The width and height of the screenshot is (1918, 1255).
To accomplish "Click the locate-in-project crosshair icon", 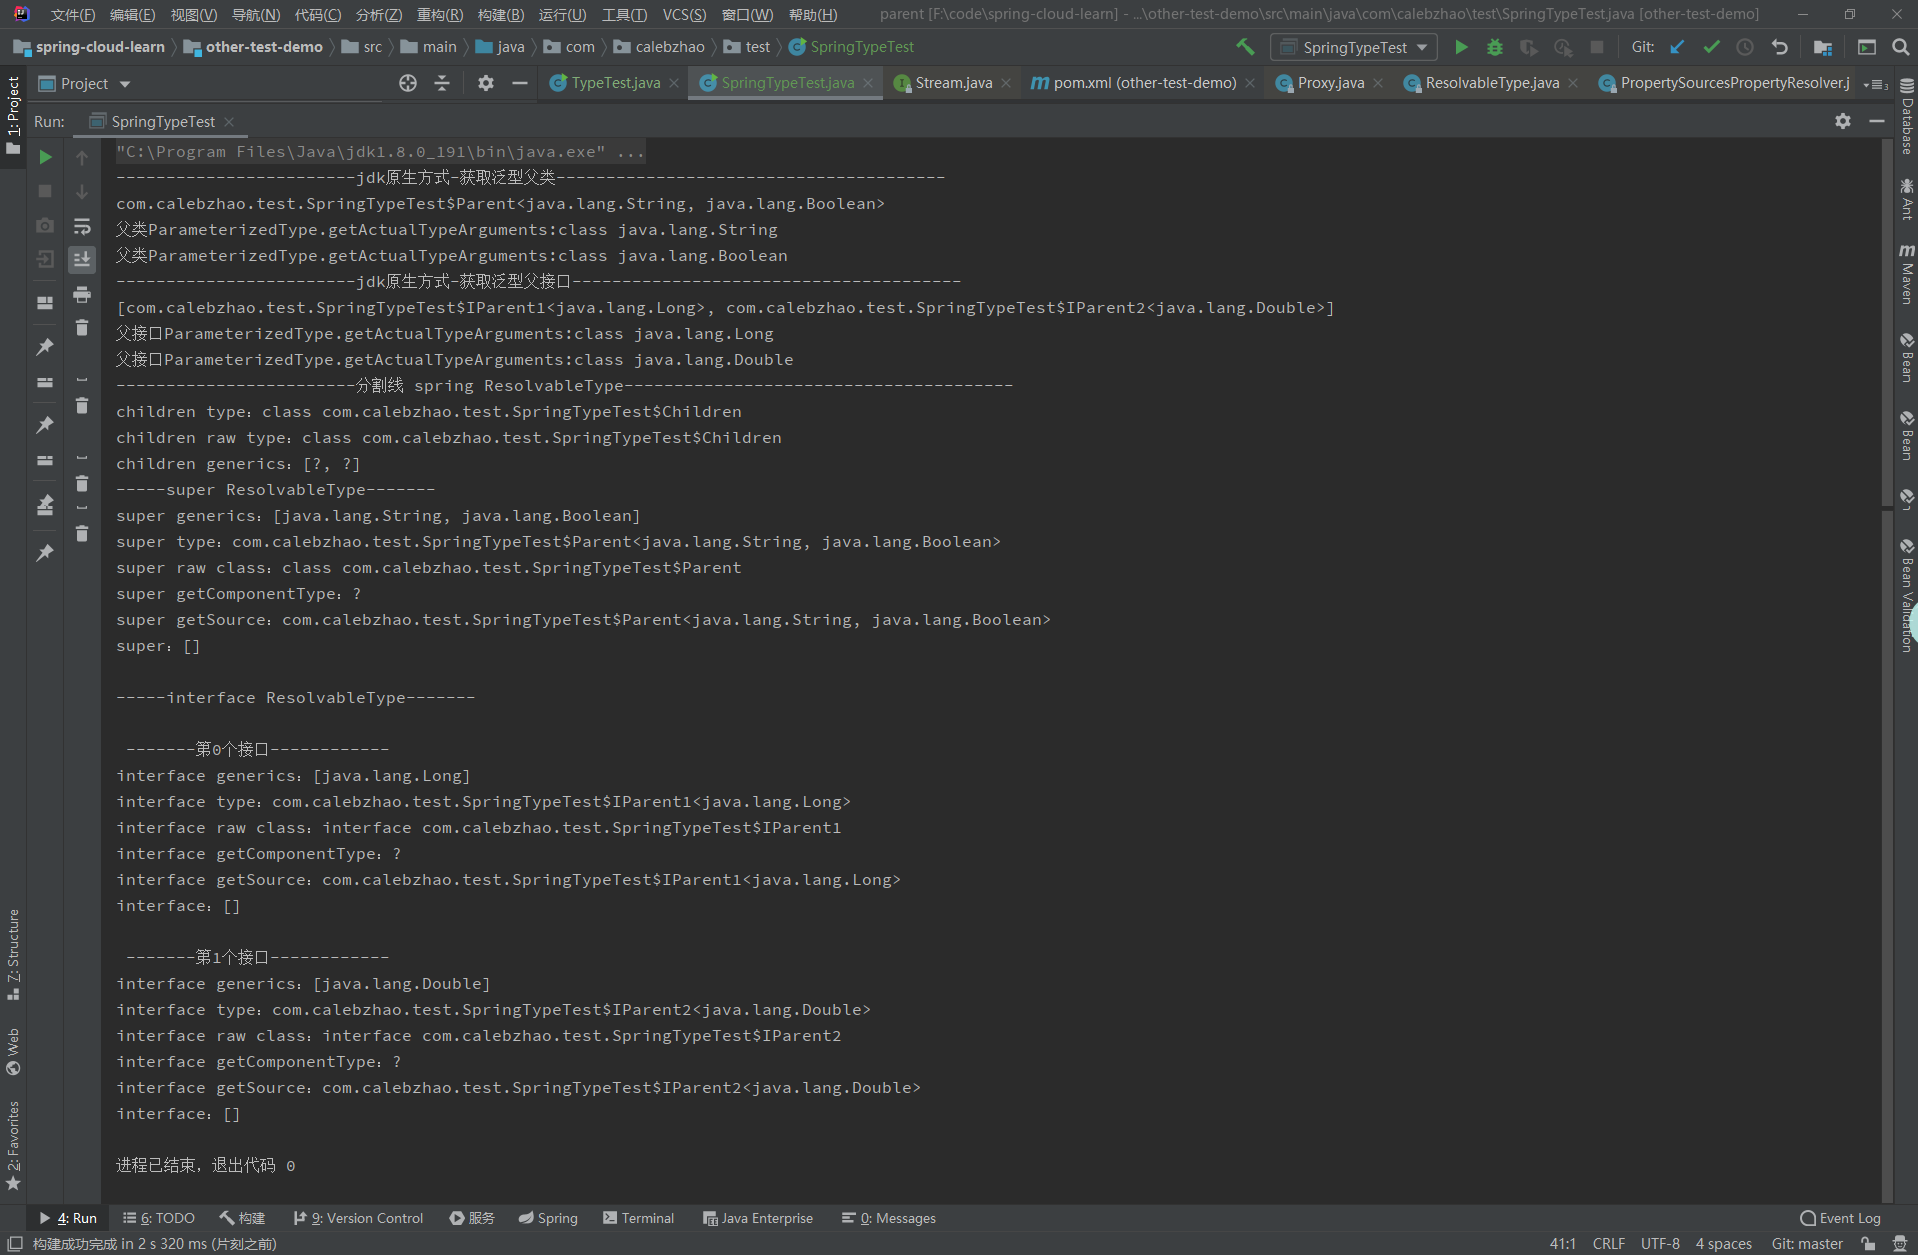I will point(408,84).
